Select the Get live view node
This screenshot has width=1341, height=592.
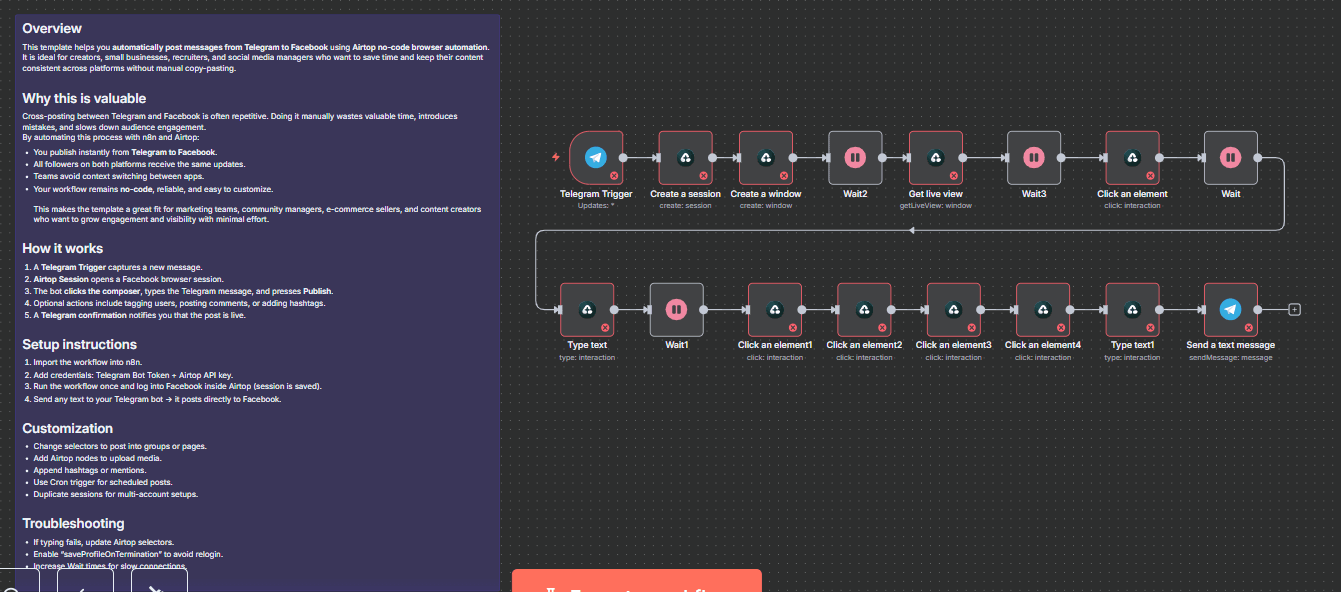pos(935,157)
